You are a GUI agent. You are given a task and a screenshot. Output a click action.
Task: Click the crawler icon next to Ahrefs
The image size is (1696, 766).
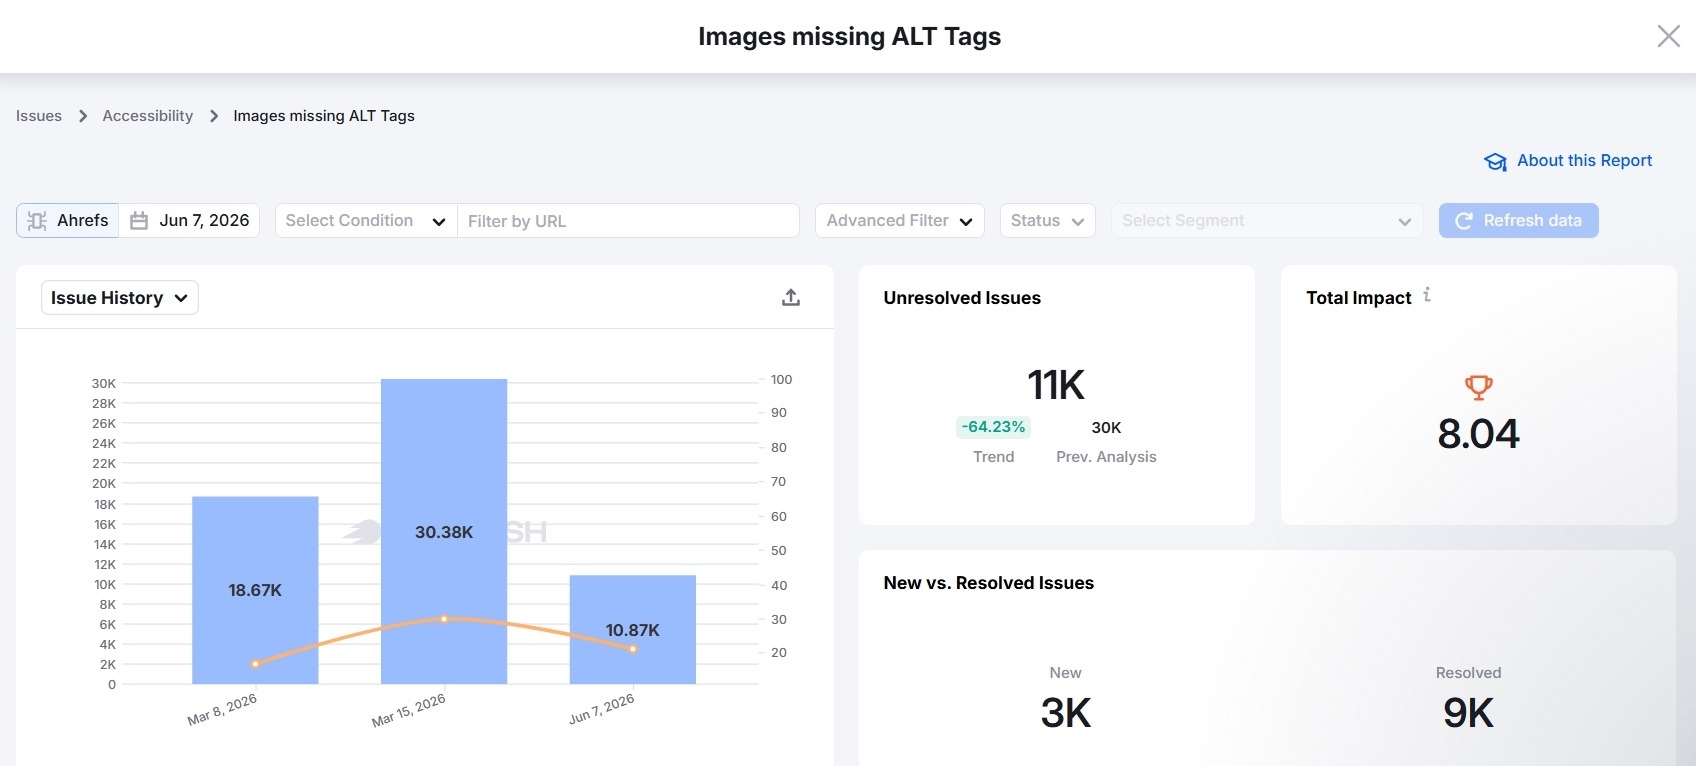(x=37, y=221)
